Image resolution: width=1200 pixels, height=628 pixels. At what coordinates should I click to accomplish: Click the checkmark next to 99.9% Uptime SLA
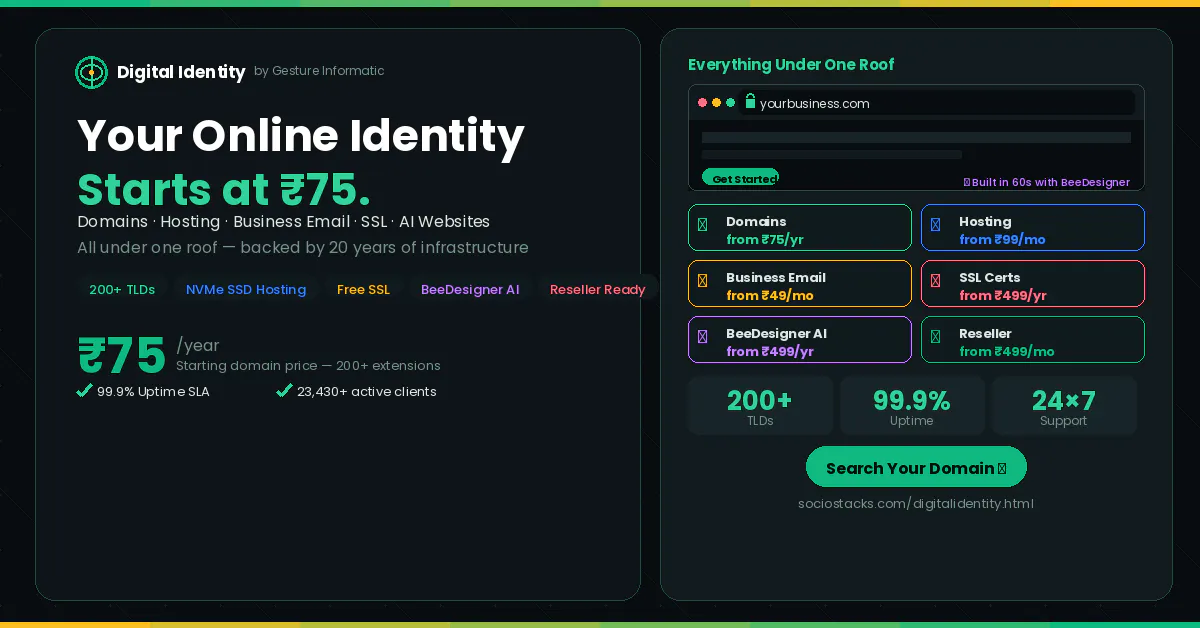[84, 390]
